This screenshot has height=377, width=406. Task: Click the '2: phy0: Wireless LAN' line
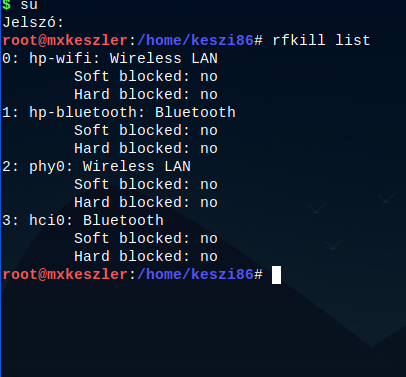pos(97,167)
